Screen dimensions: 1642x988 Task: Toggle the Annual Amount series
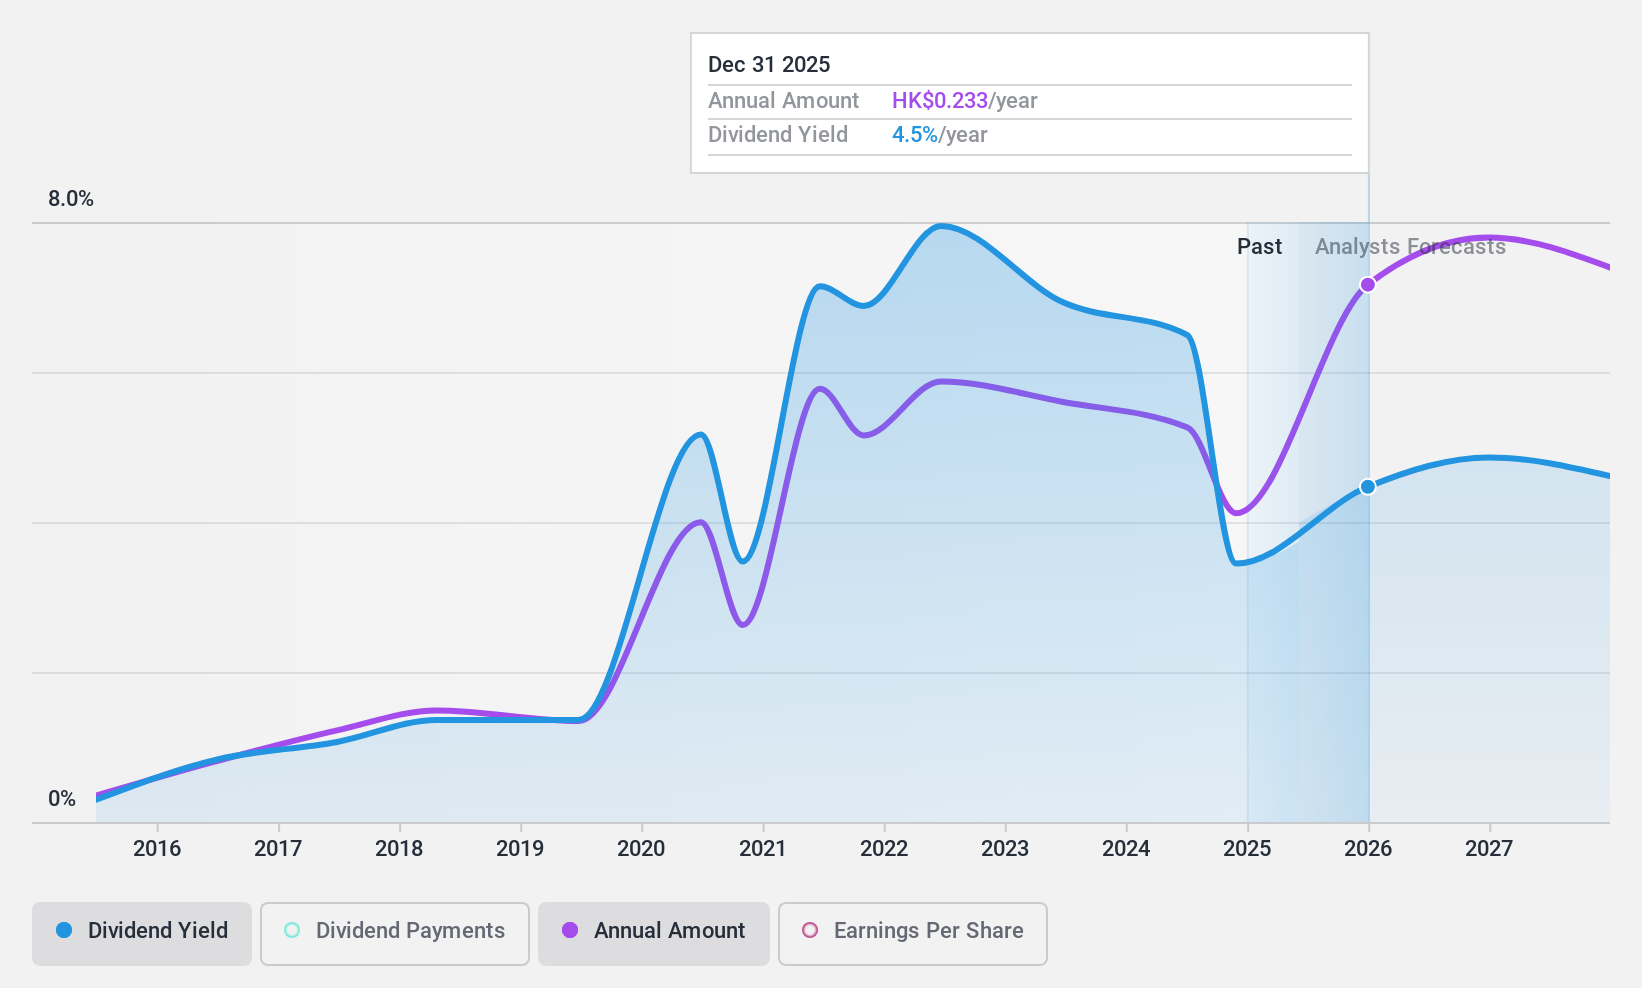click(654, 934)
